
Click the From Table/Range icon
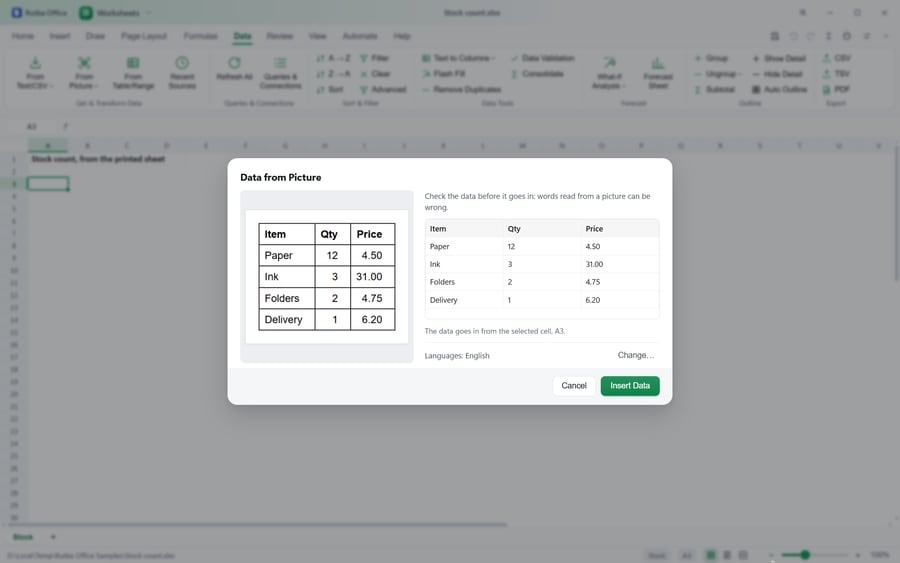pos(133,73)
